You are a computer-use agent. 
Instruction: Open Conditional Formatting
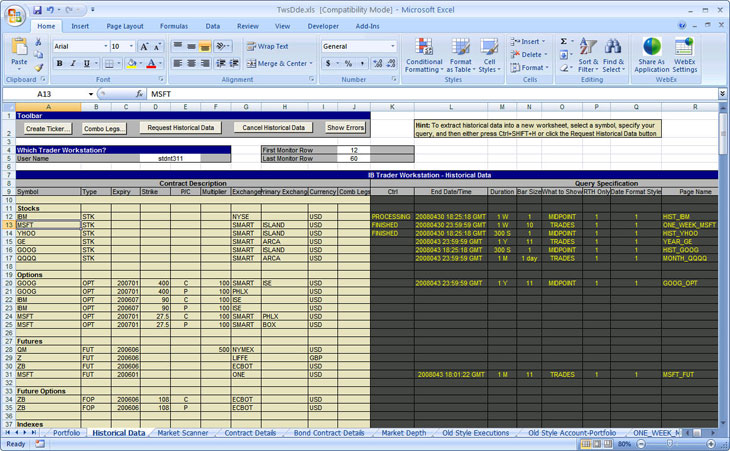pos(424,55)
